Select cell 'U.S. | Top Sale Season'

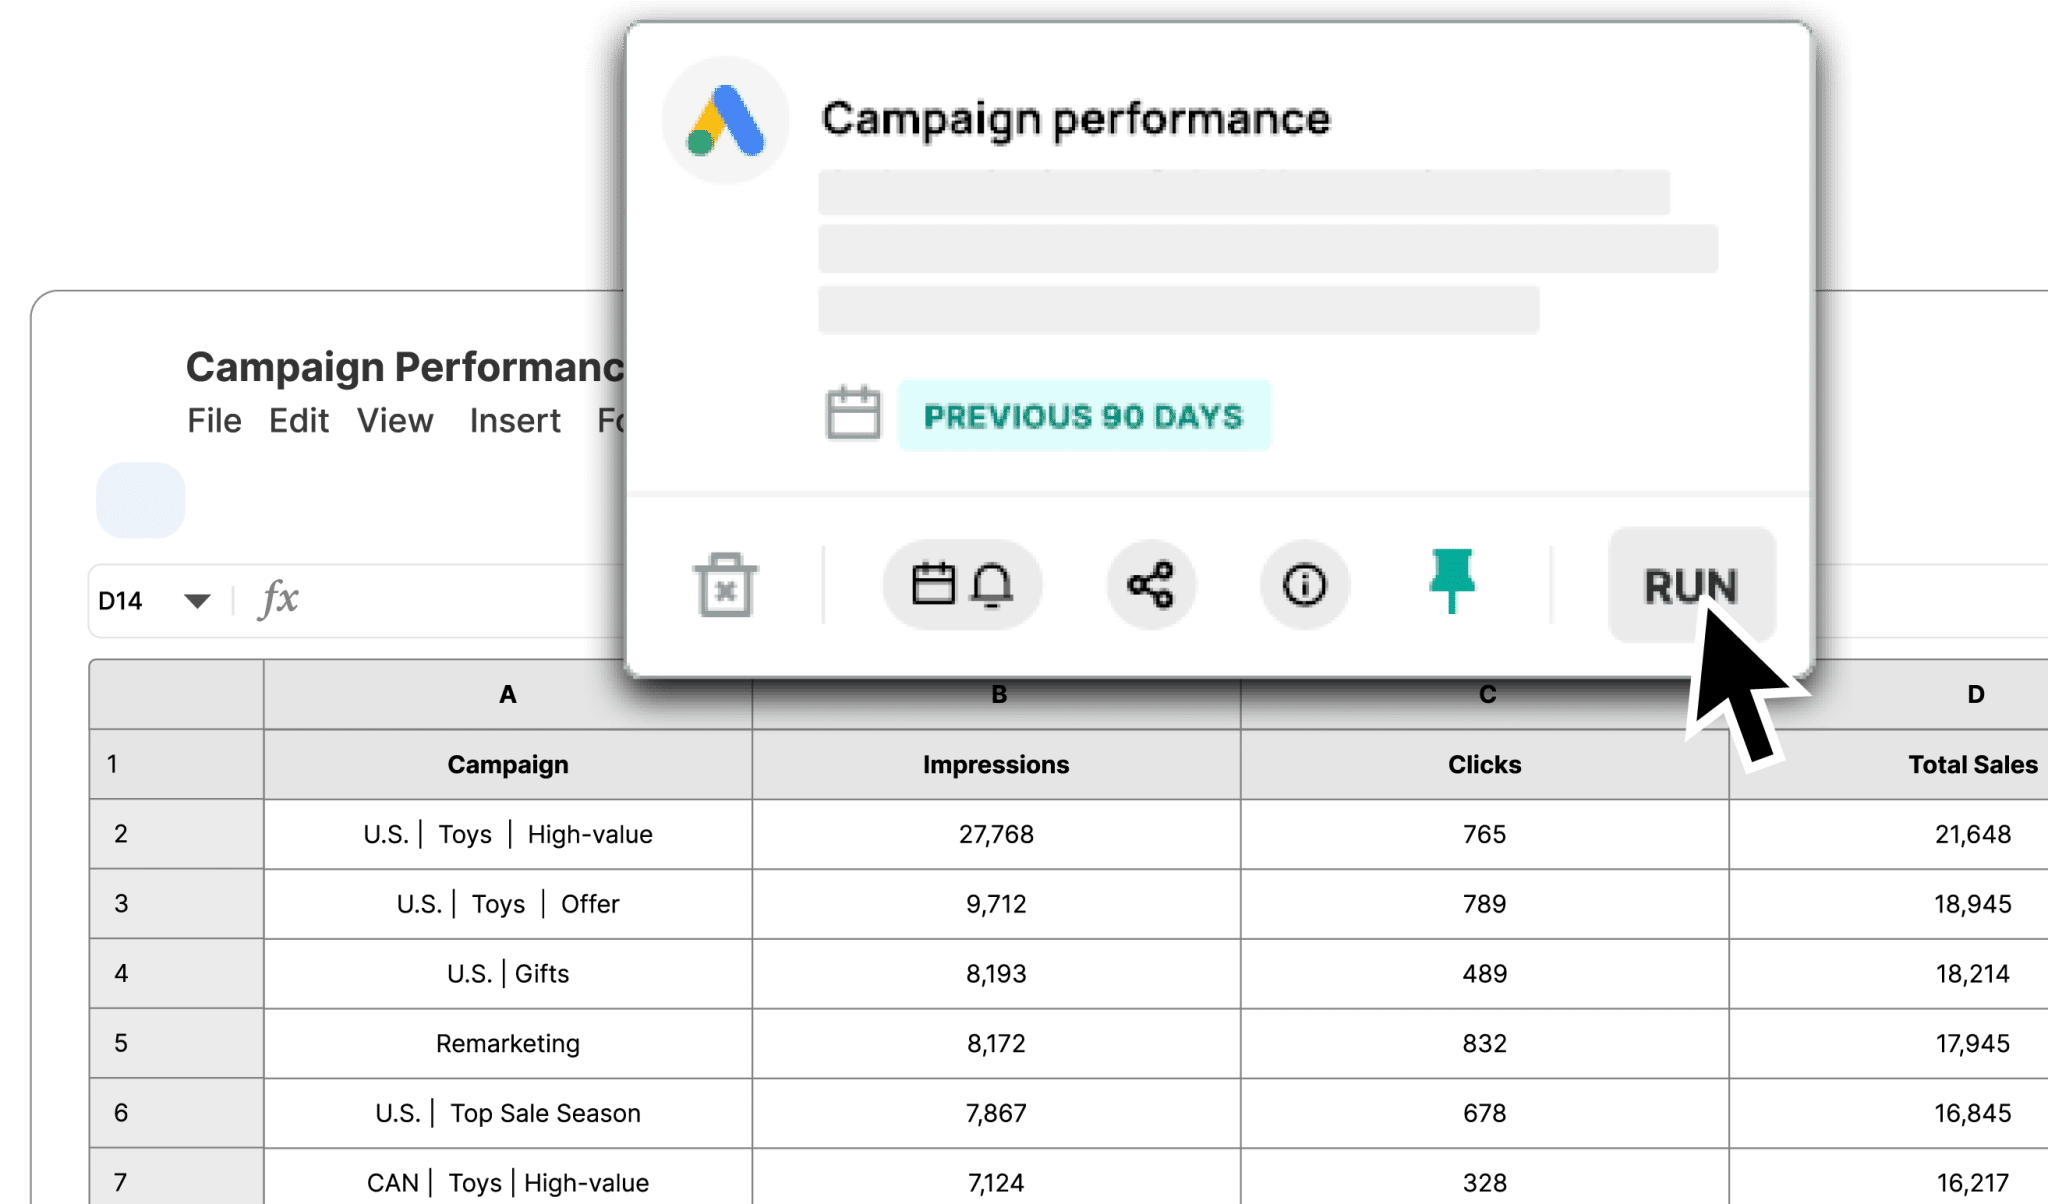coord(508,1113)
